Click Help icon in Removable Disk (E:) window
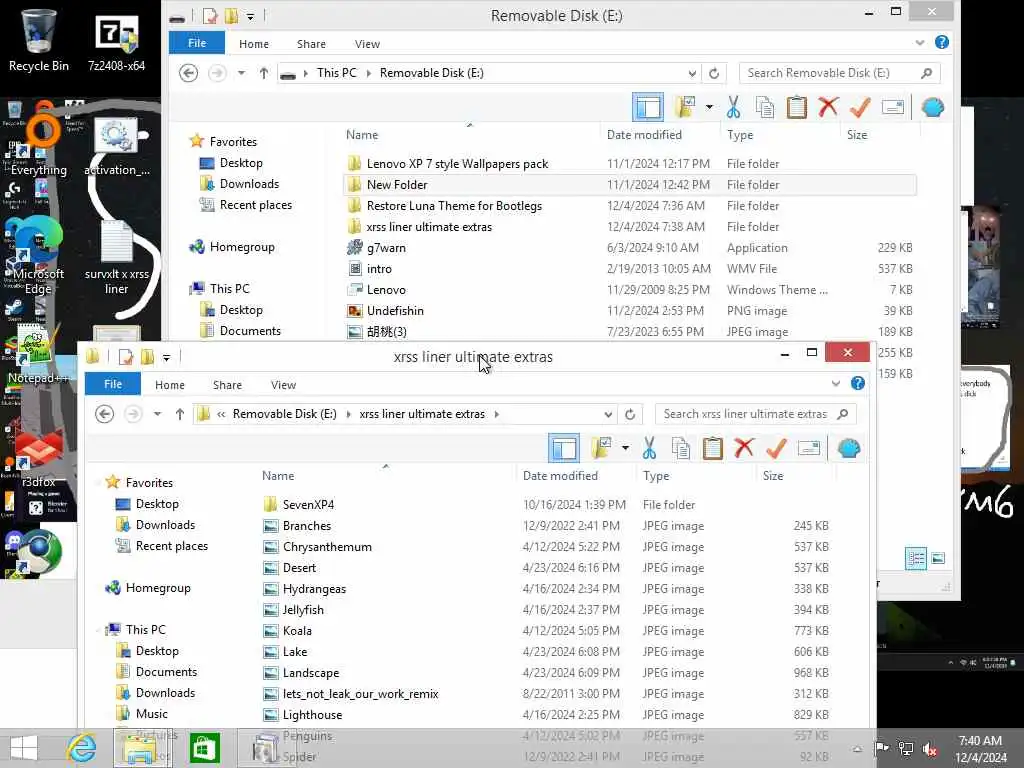This screenshot has width=1024, height=768. tap(941, 42)
